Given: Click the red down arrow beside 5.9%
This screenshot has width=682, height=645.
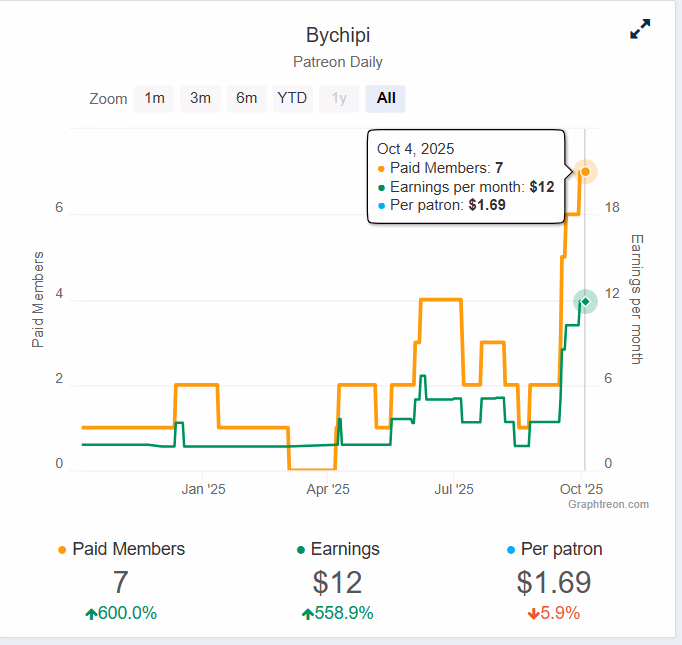Looking at the screenshot, I should pos(534,614).
